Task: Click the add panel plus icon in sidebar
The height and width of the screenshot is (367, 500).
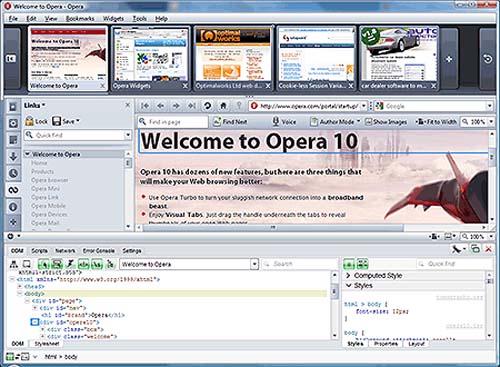Action: click(13, 222)
